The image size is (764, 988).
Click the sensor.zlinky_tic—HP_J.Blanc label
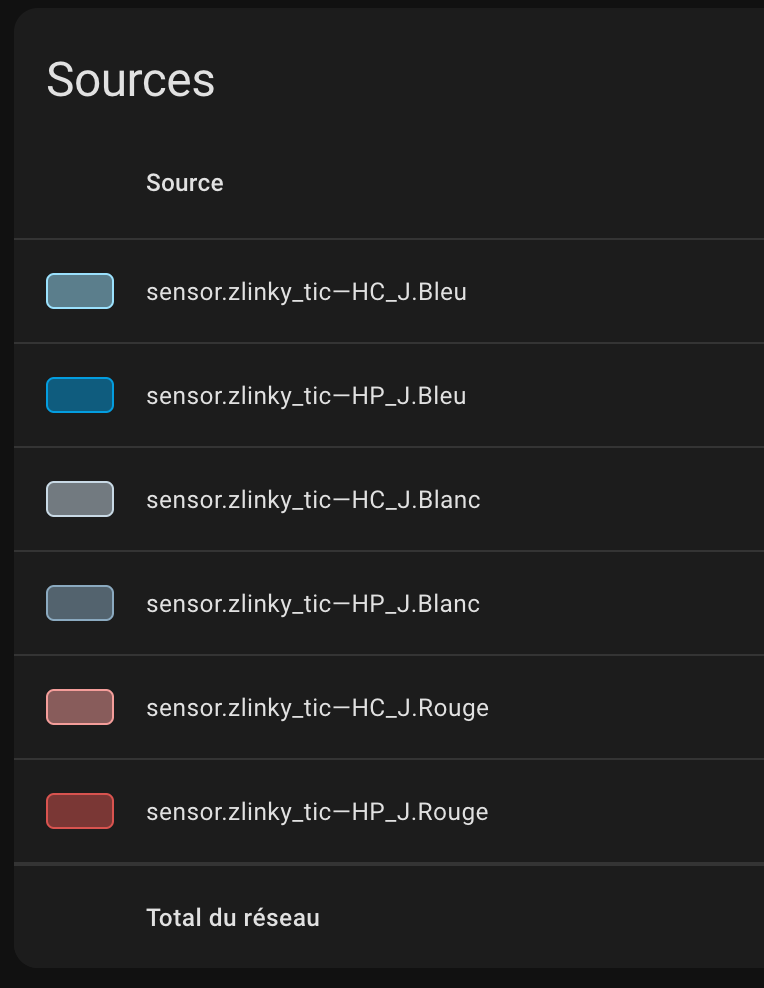(x=313, y=604)
